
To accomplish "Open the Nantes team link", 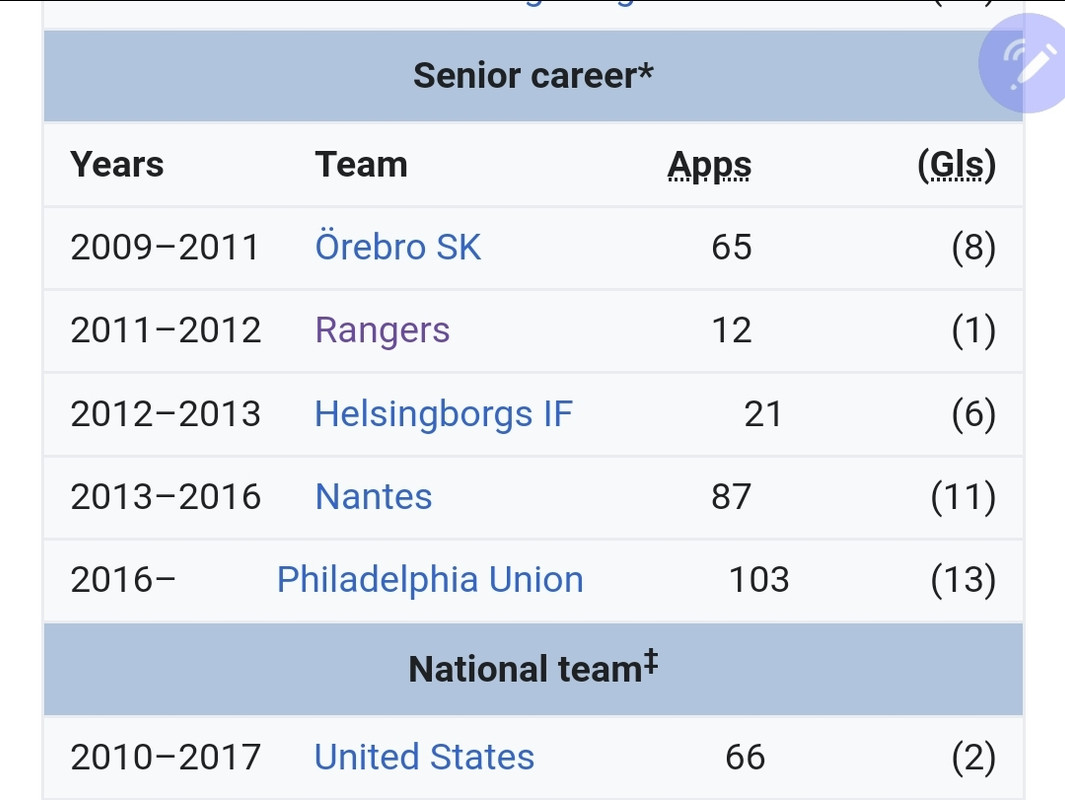I will [x=374, y=496].
